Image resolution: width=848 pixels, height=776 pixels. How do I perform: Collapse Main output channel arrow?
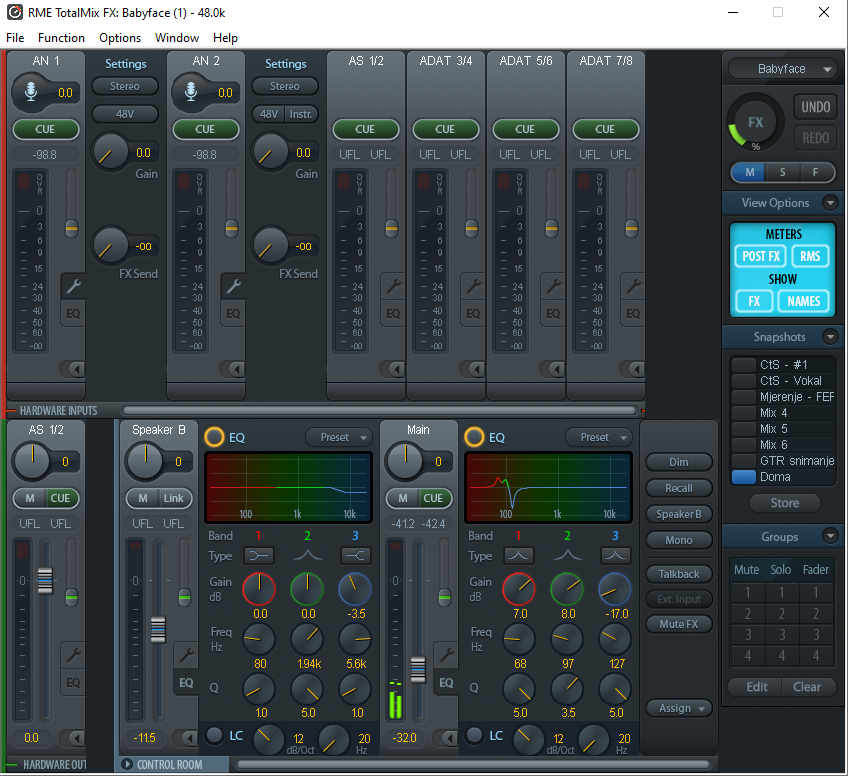pyautogui.click(x=446, y=738)
